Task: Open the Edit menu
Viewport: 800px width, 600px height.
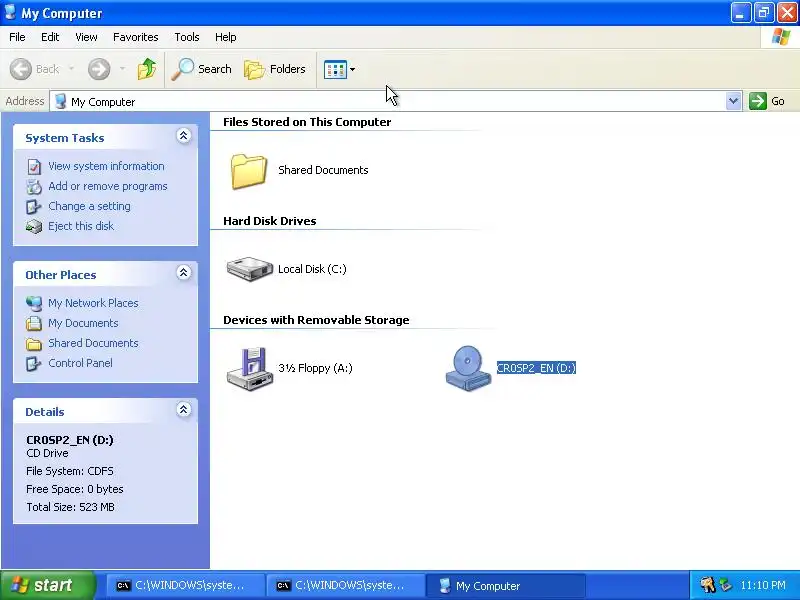Action: pyautogui.click(x=50, y=37)
